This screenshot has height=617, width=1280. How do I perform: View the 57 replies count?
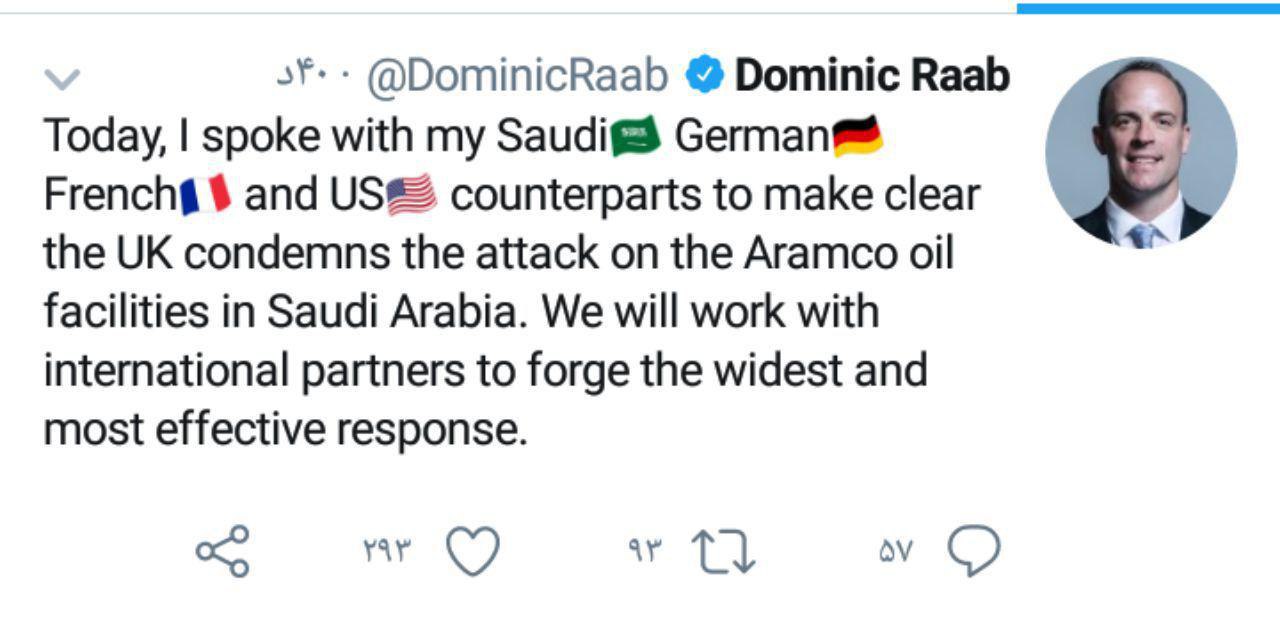click(896, 551)
